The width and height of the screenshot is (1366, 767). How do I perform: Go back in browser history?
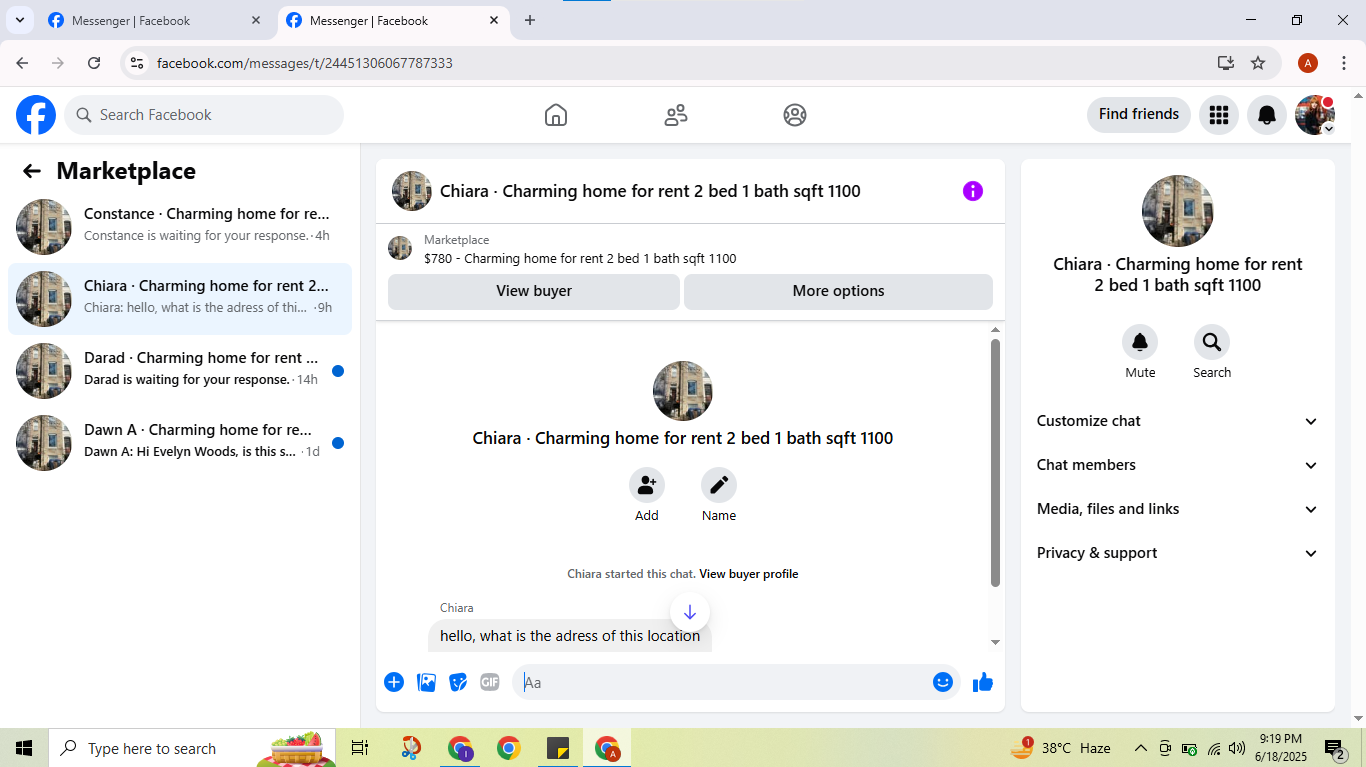click(x=22, y=63)
